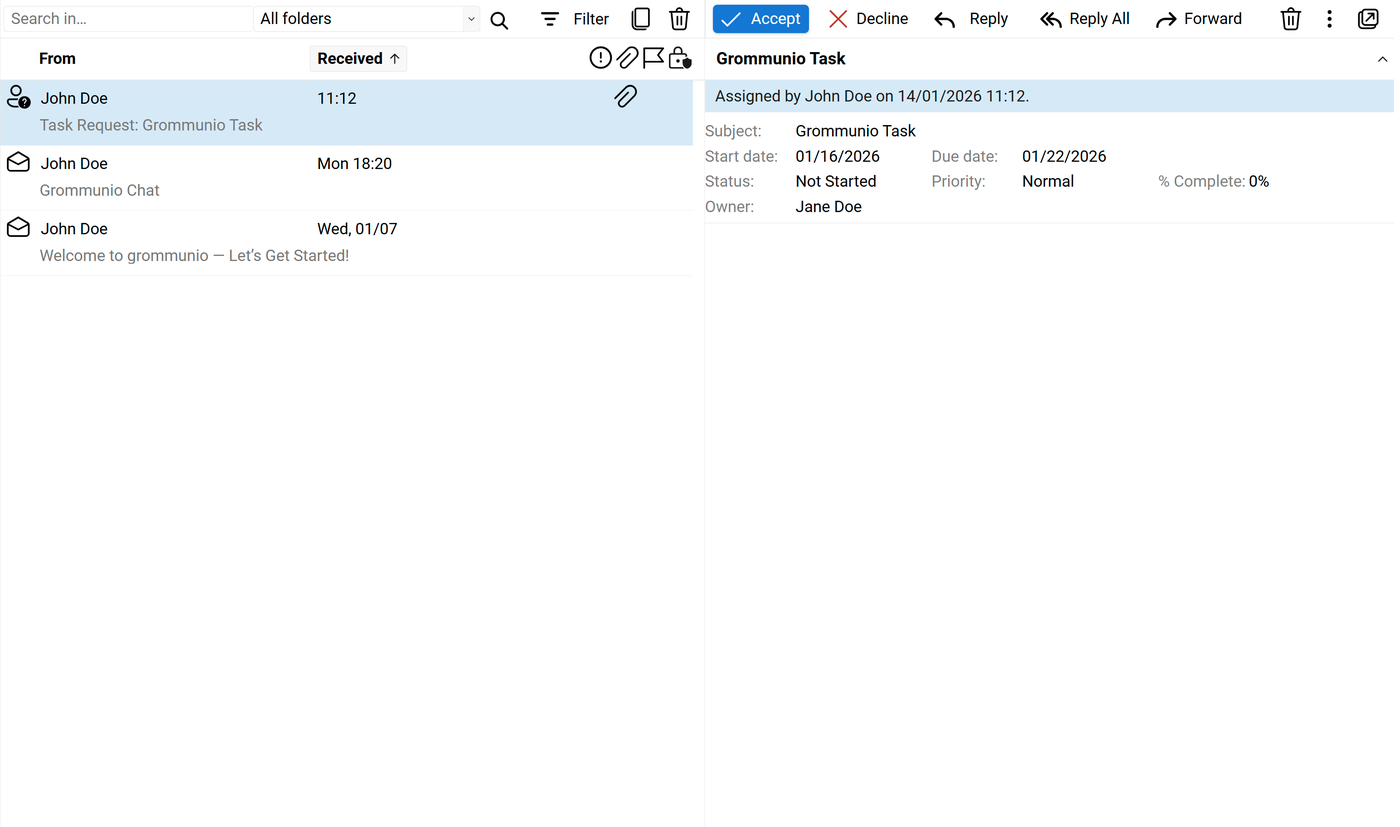
Task: Click the 11:12 received time
Action: coord(337,98)
